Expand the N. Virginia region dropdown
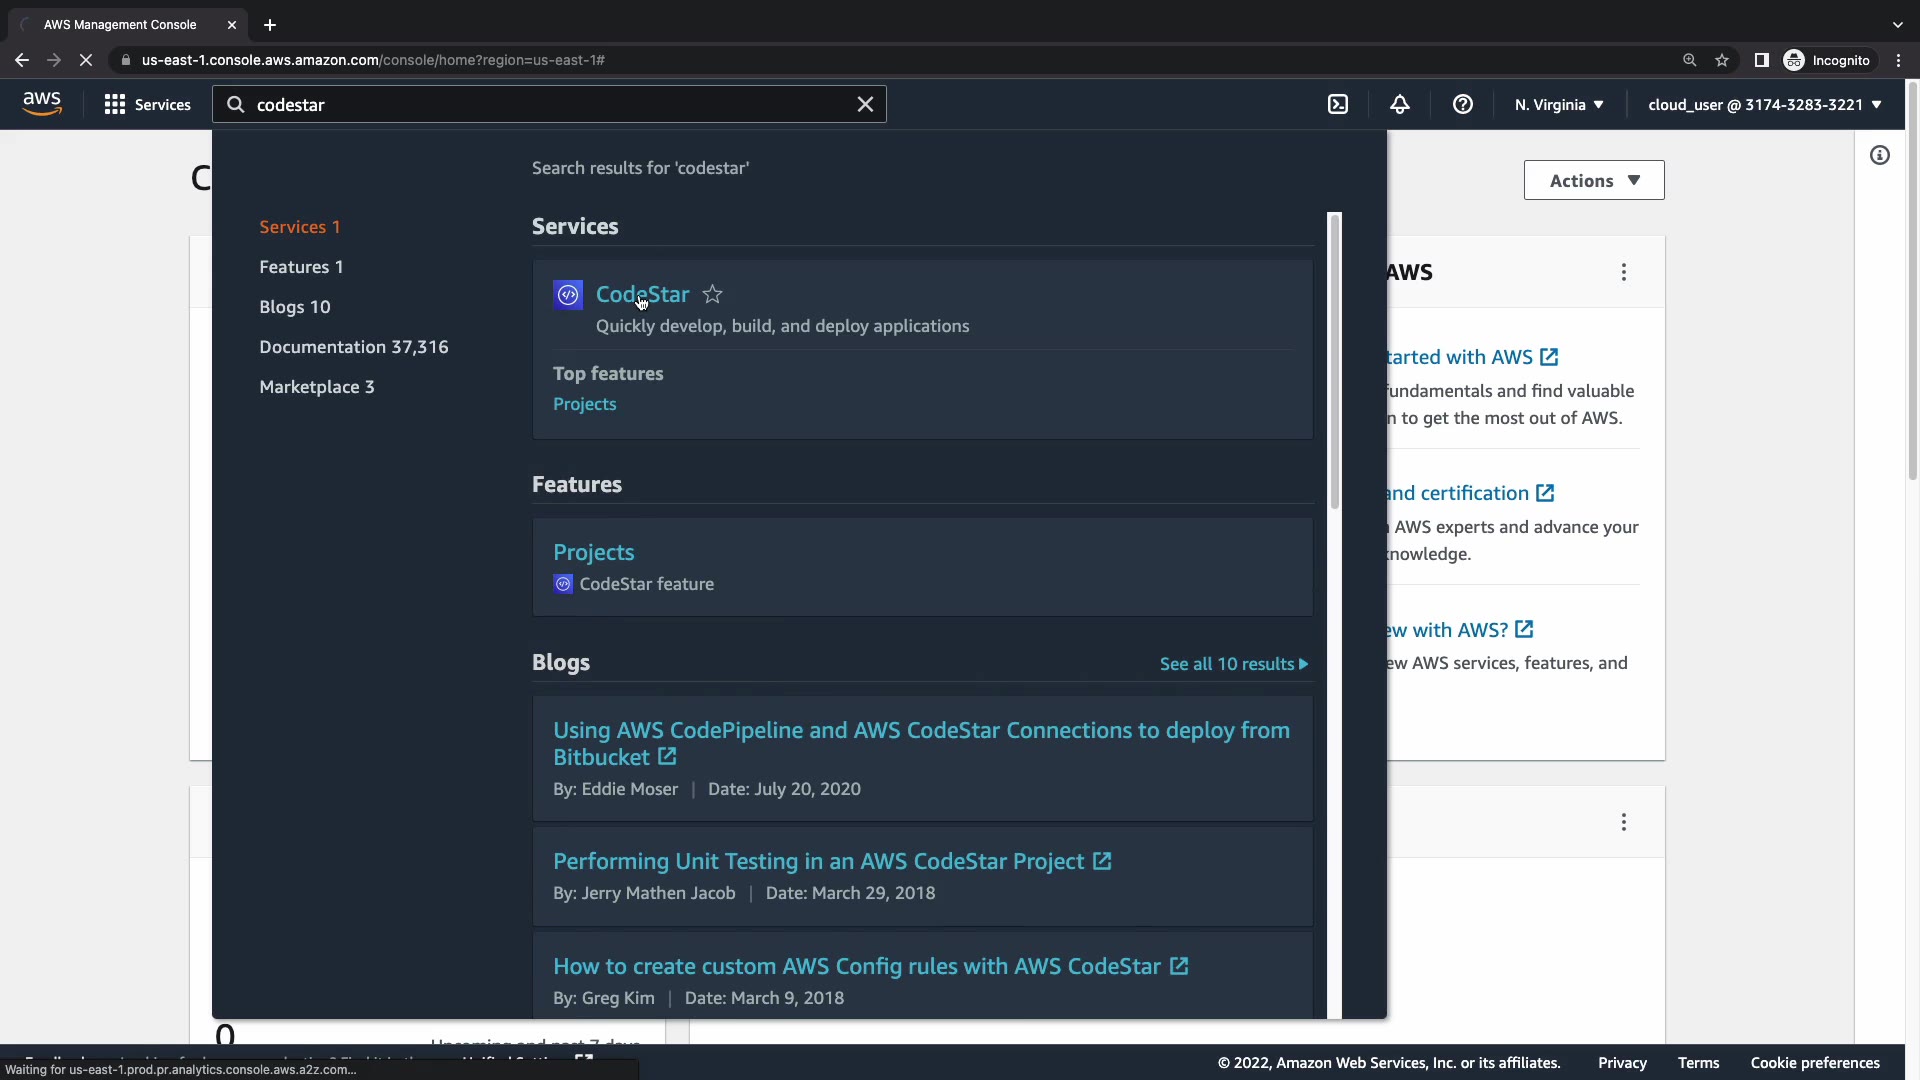1920x1080 pixels. click(x=1559, y=104)
